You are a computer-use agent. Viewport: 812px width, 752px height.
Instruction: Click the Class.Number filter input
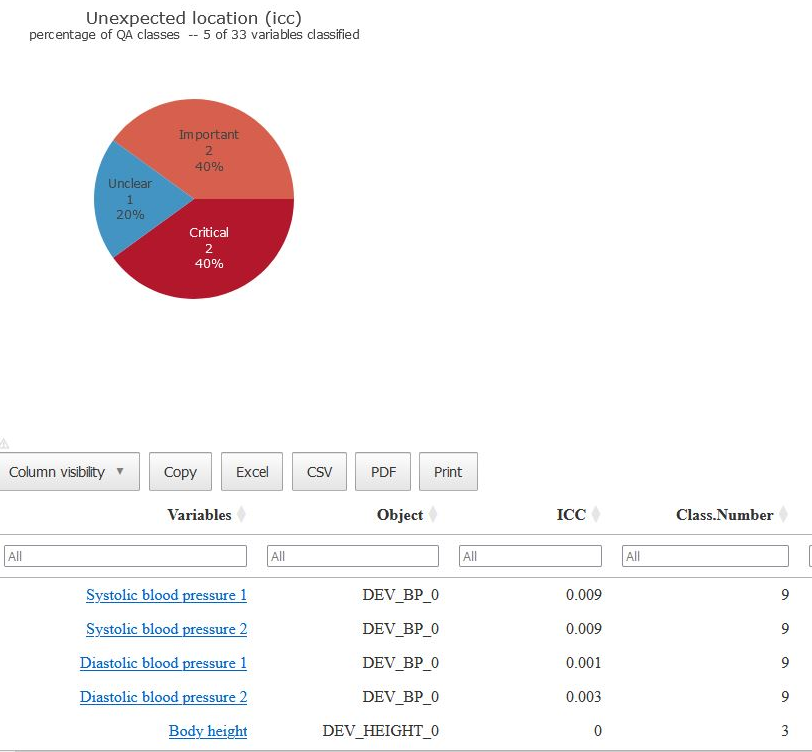[x=703, y=556]
